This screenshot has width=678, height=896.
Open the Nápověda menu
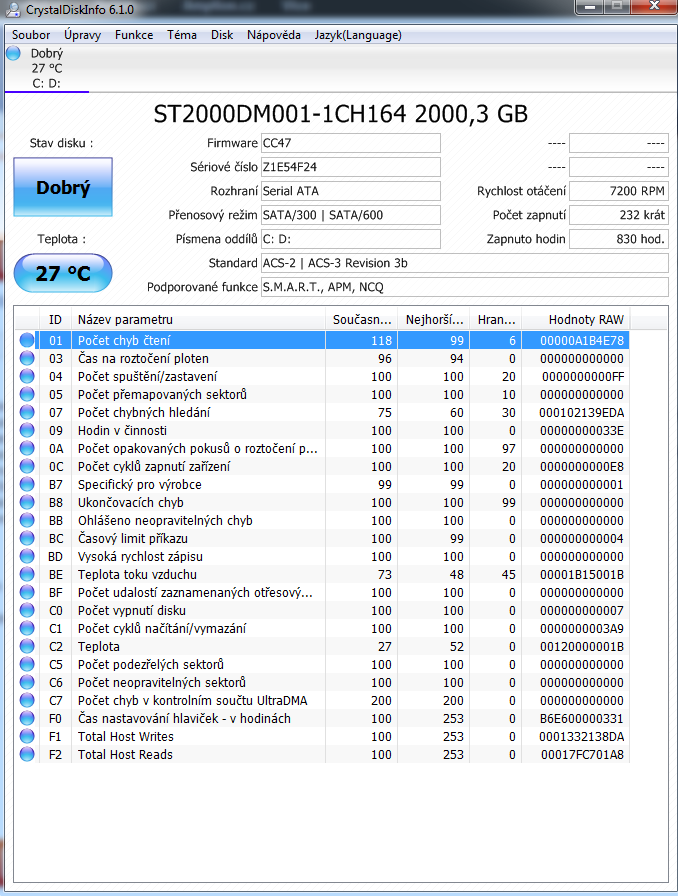click(274, 35)
